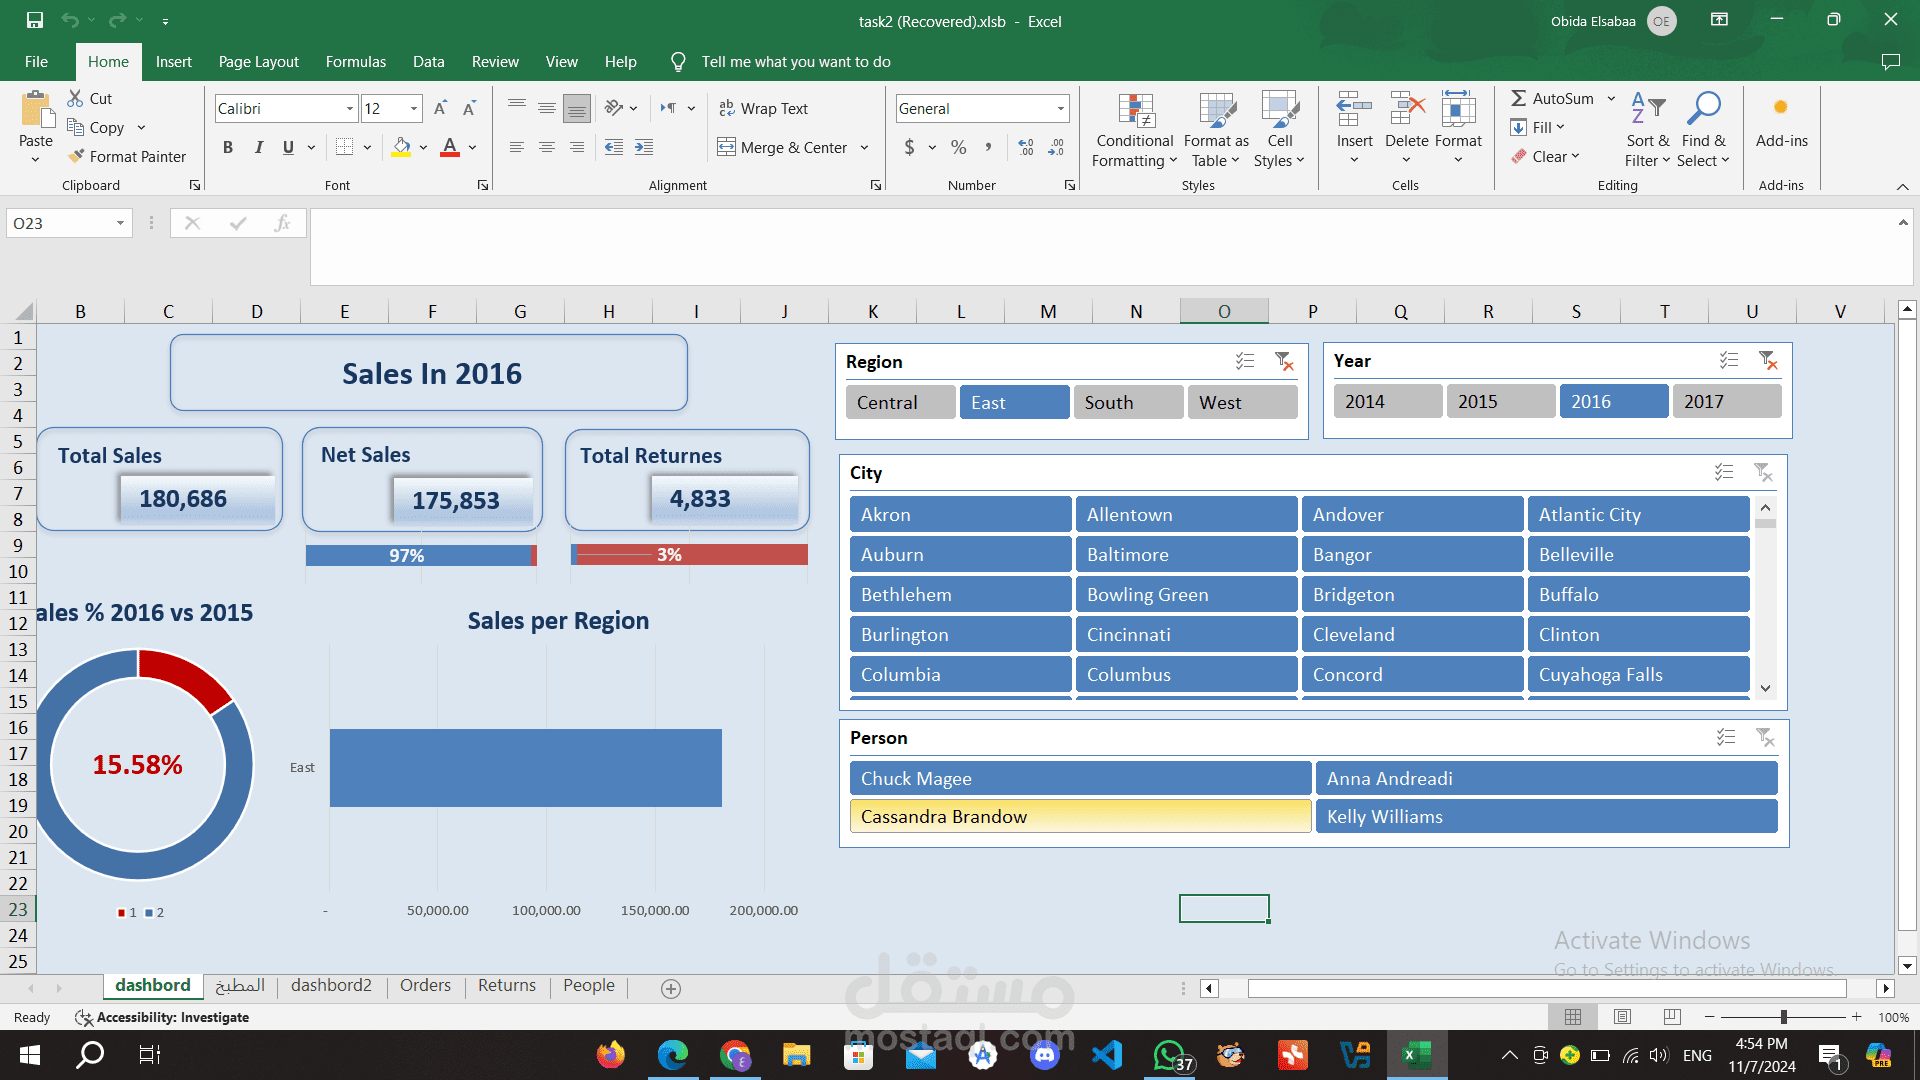Open the Insert ribbon tab

[173, 62]
